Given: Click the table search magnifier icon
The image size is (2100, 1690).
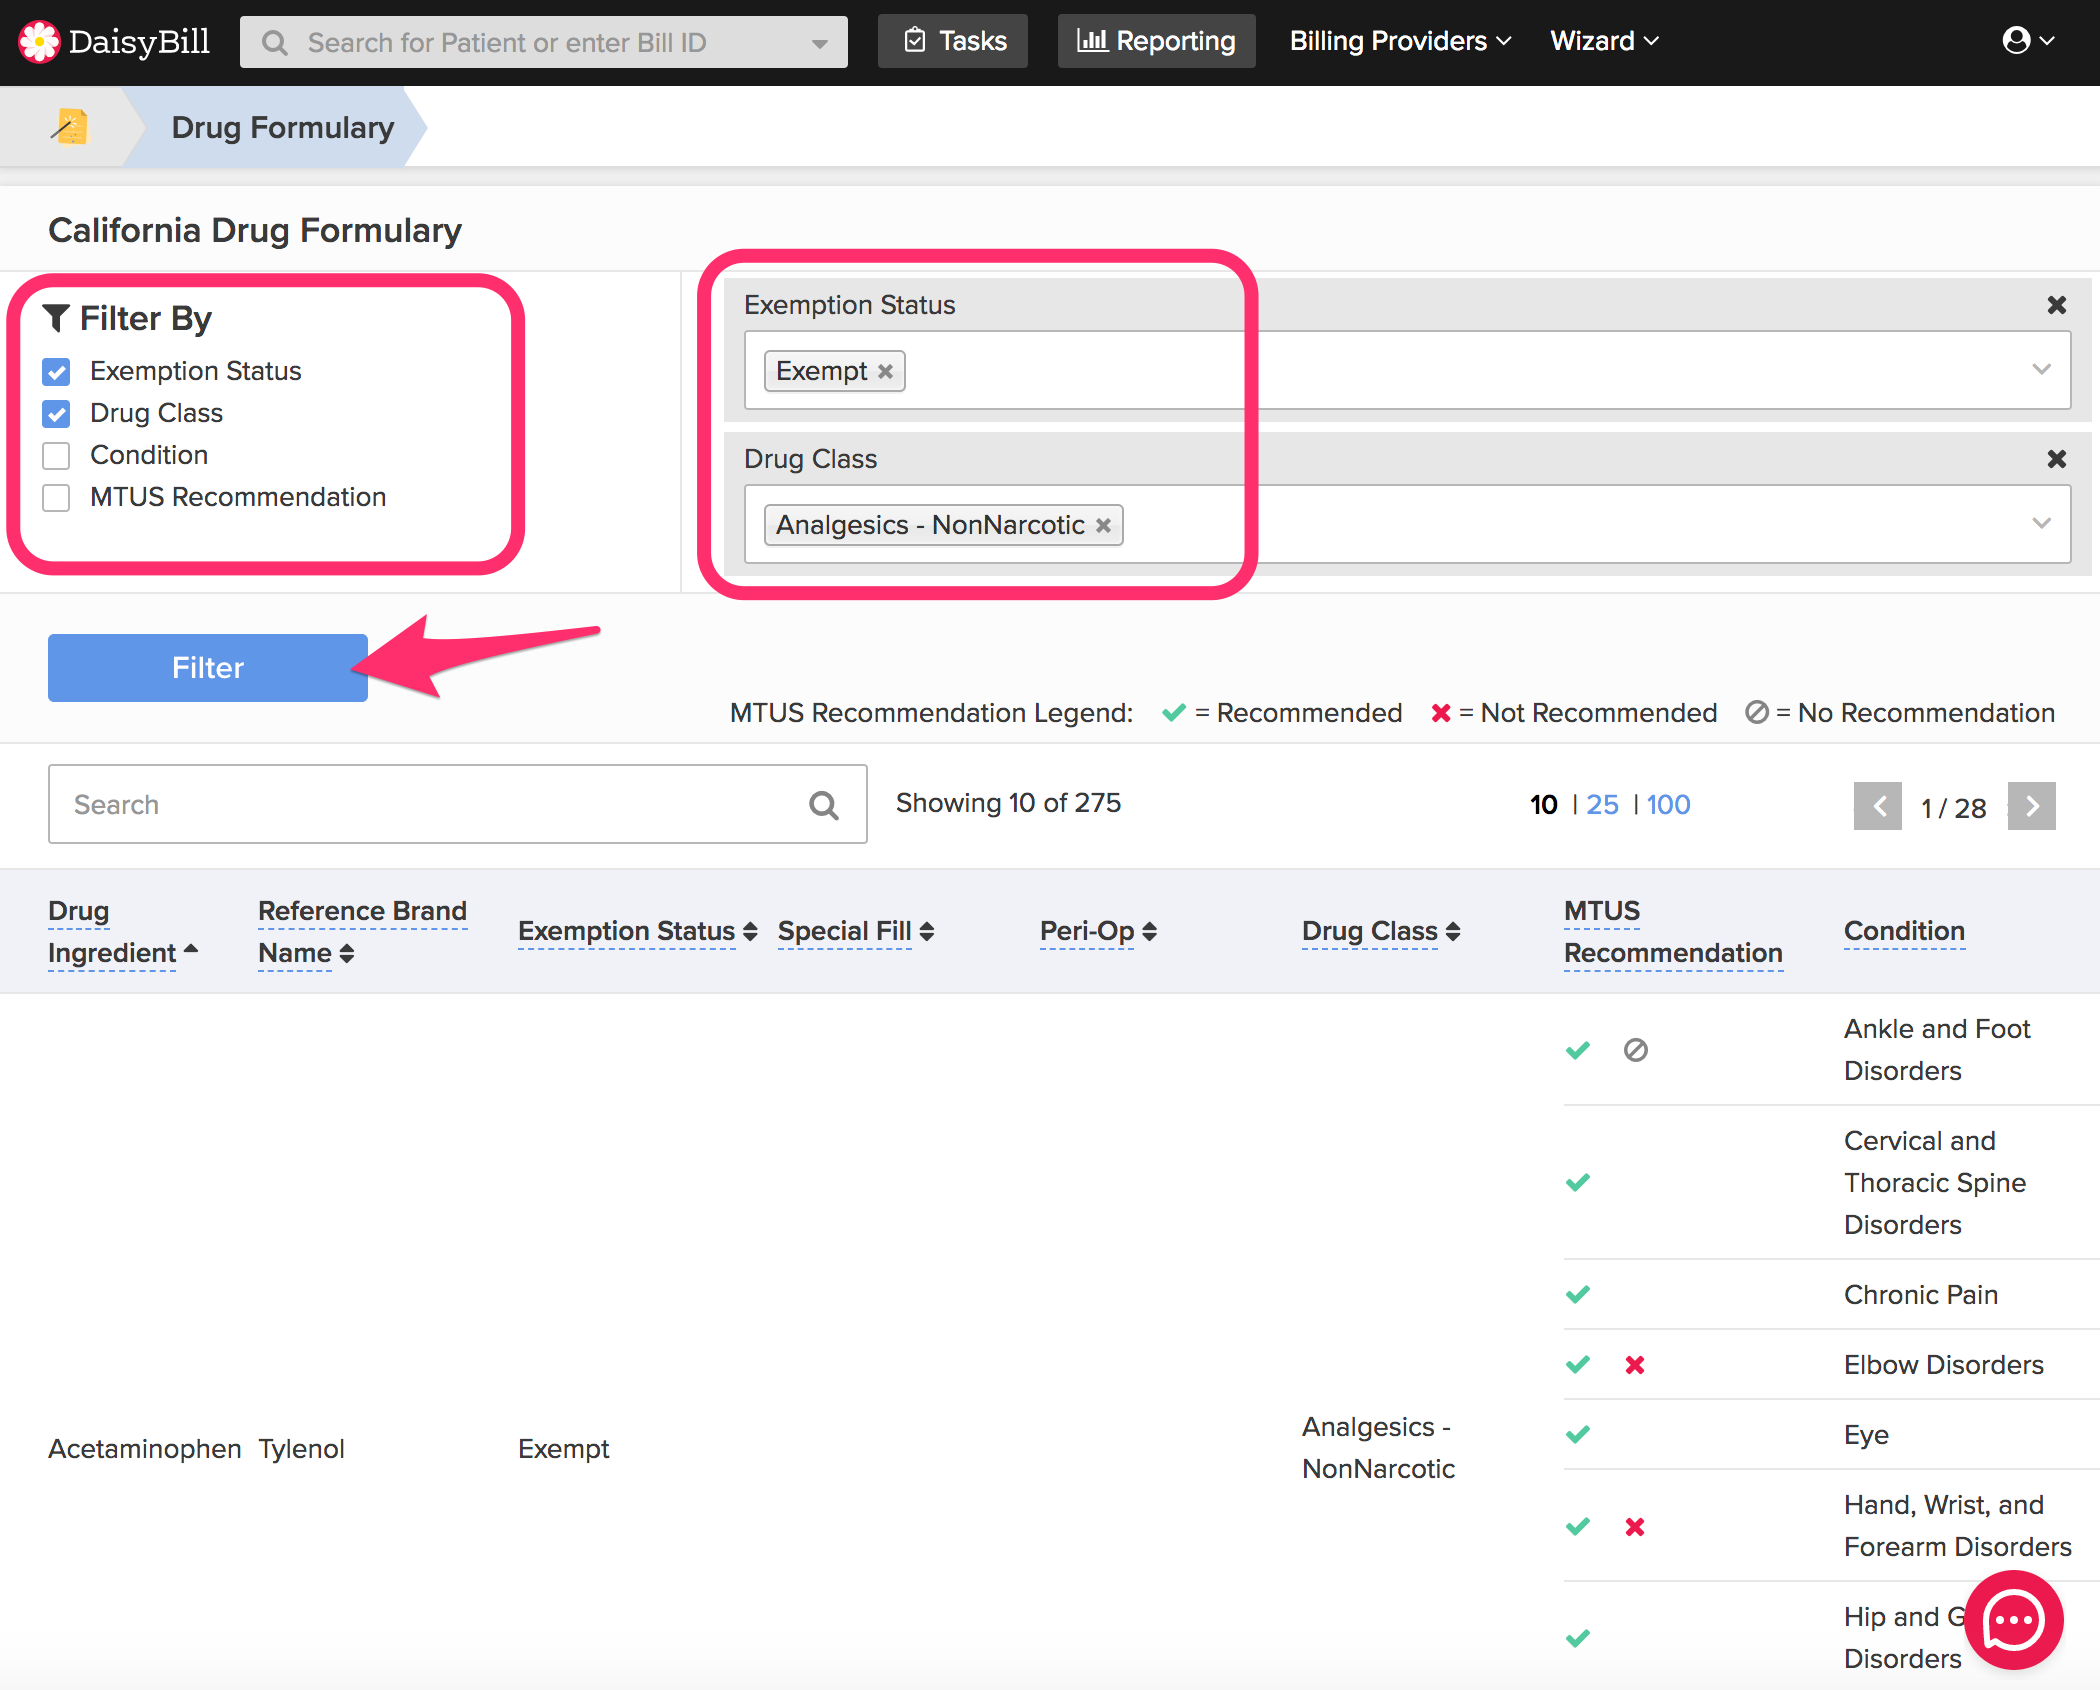Looking at the screenshot, I should (823, 805).
